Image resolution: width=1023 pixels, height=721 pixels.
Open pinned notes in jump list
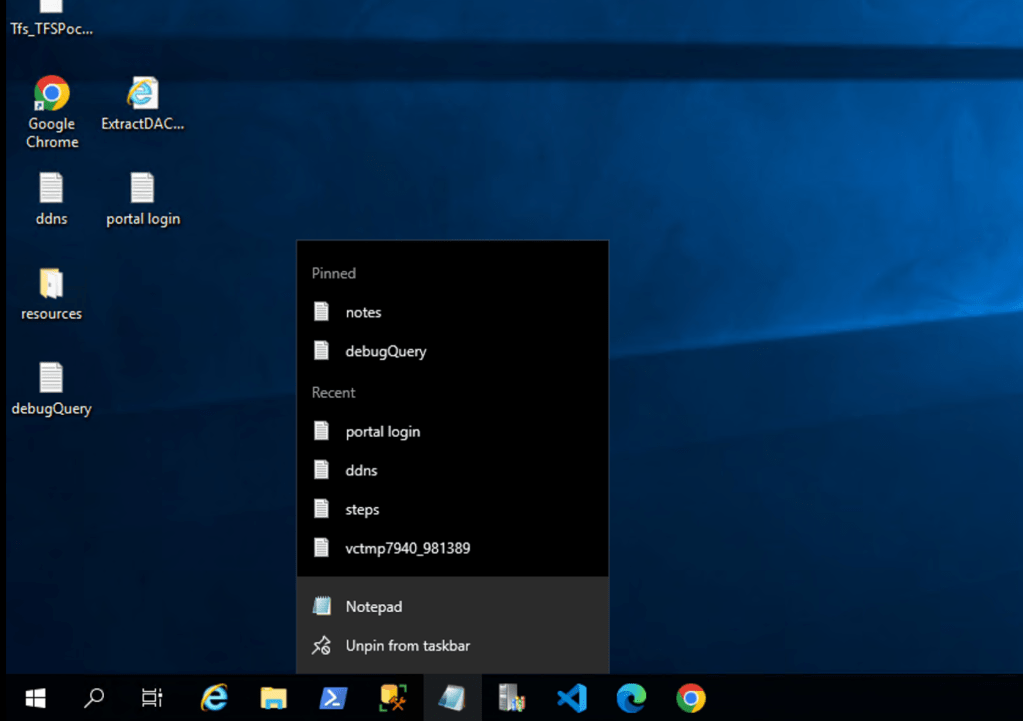point(452,312)
